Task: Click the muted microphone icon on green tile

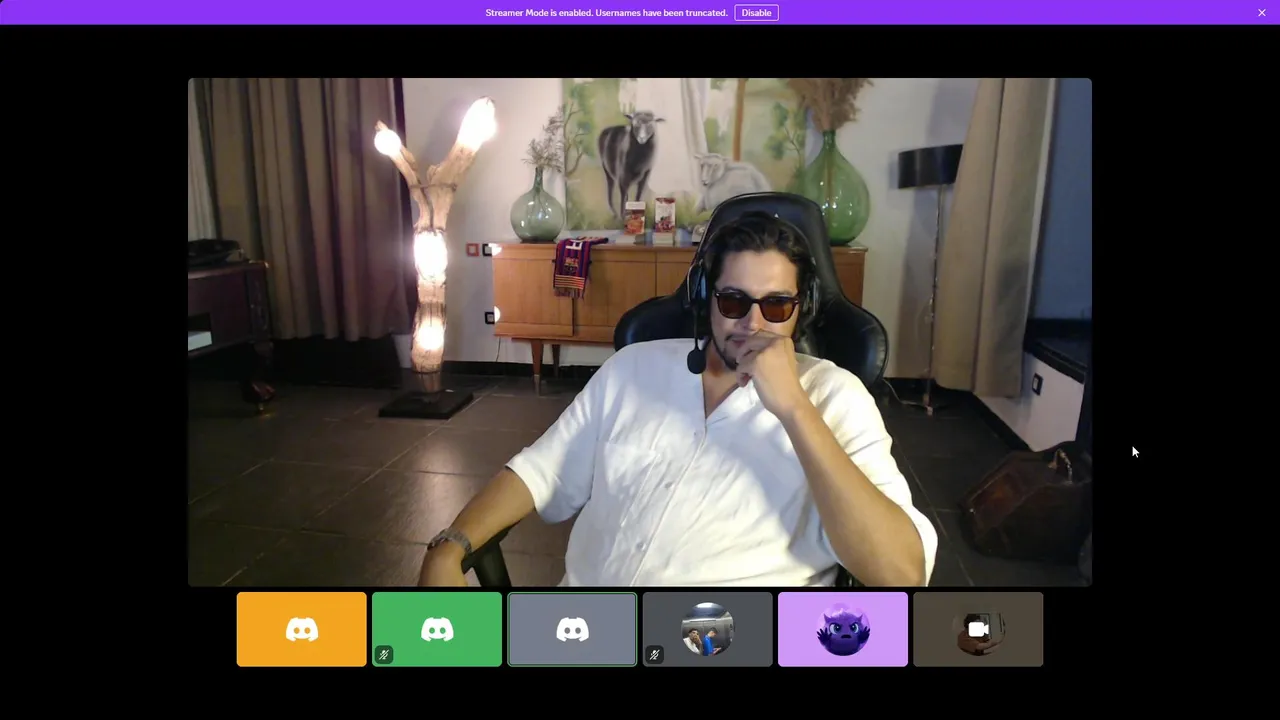Action: [x=384, y=655]
